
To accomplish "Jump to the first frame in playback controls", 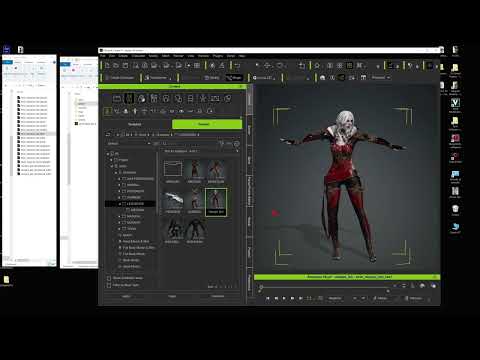I will [x=268, y=298].
